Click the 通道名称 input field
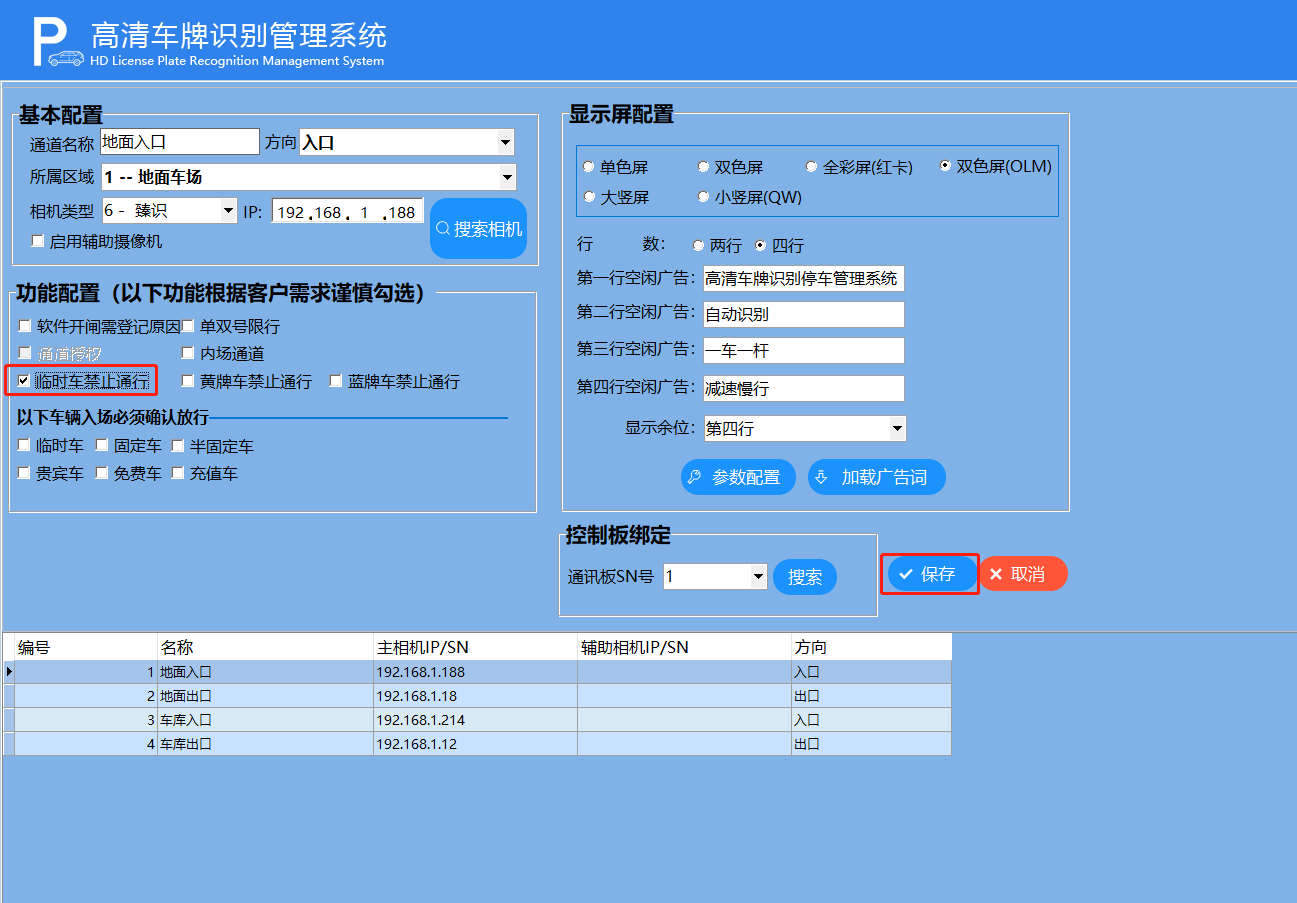 (x=180, y=142)
